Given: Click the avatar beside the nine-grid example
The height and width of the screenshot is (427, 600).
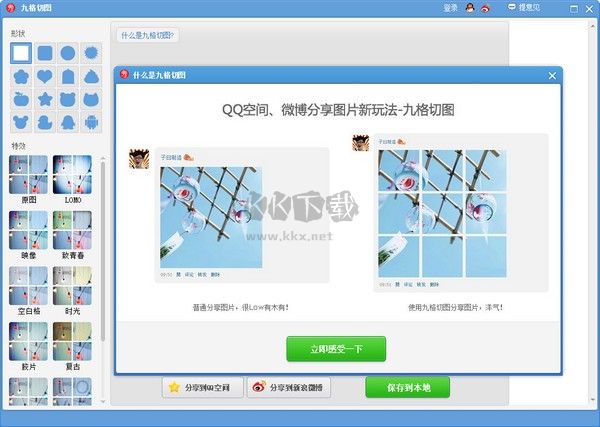Looking at the screenshot, I should [360, 143].
